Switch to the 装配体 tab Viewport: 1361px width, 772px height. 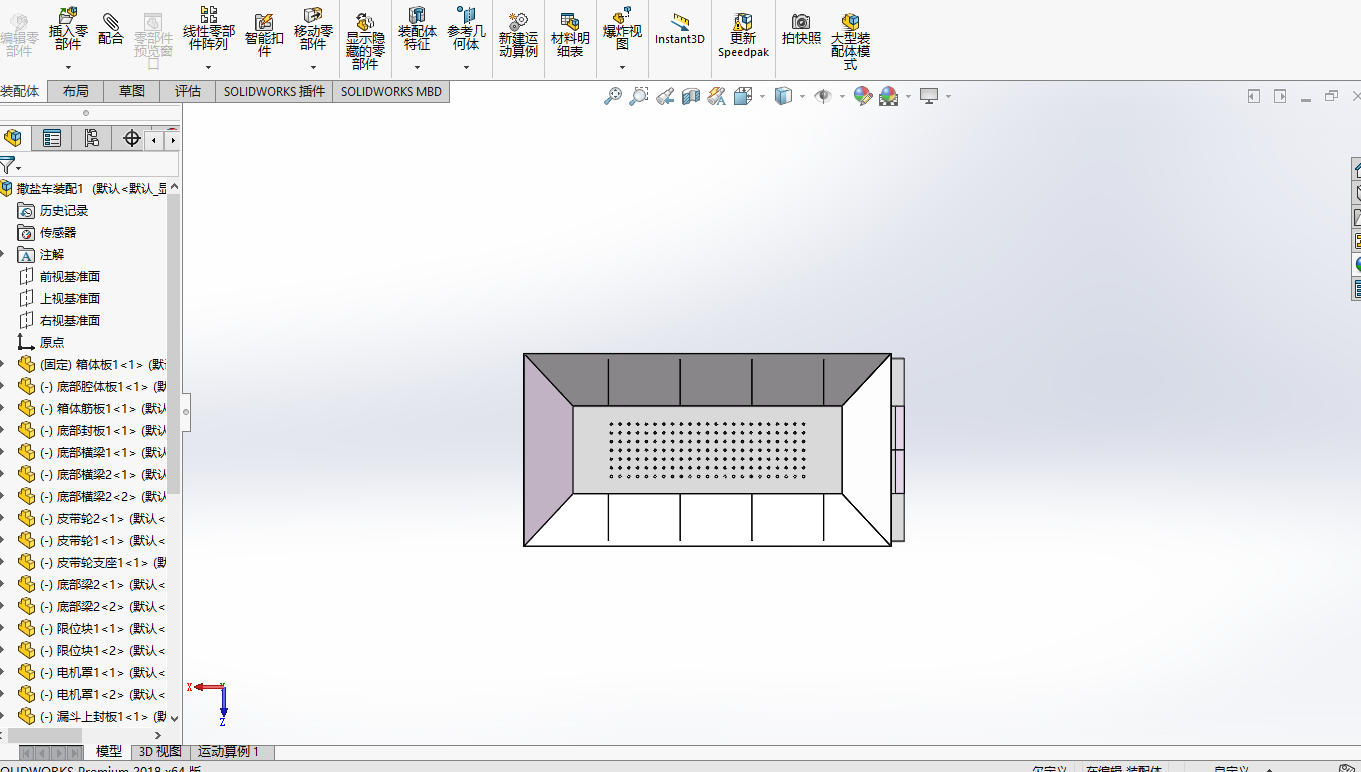coord(22,91)
